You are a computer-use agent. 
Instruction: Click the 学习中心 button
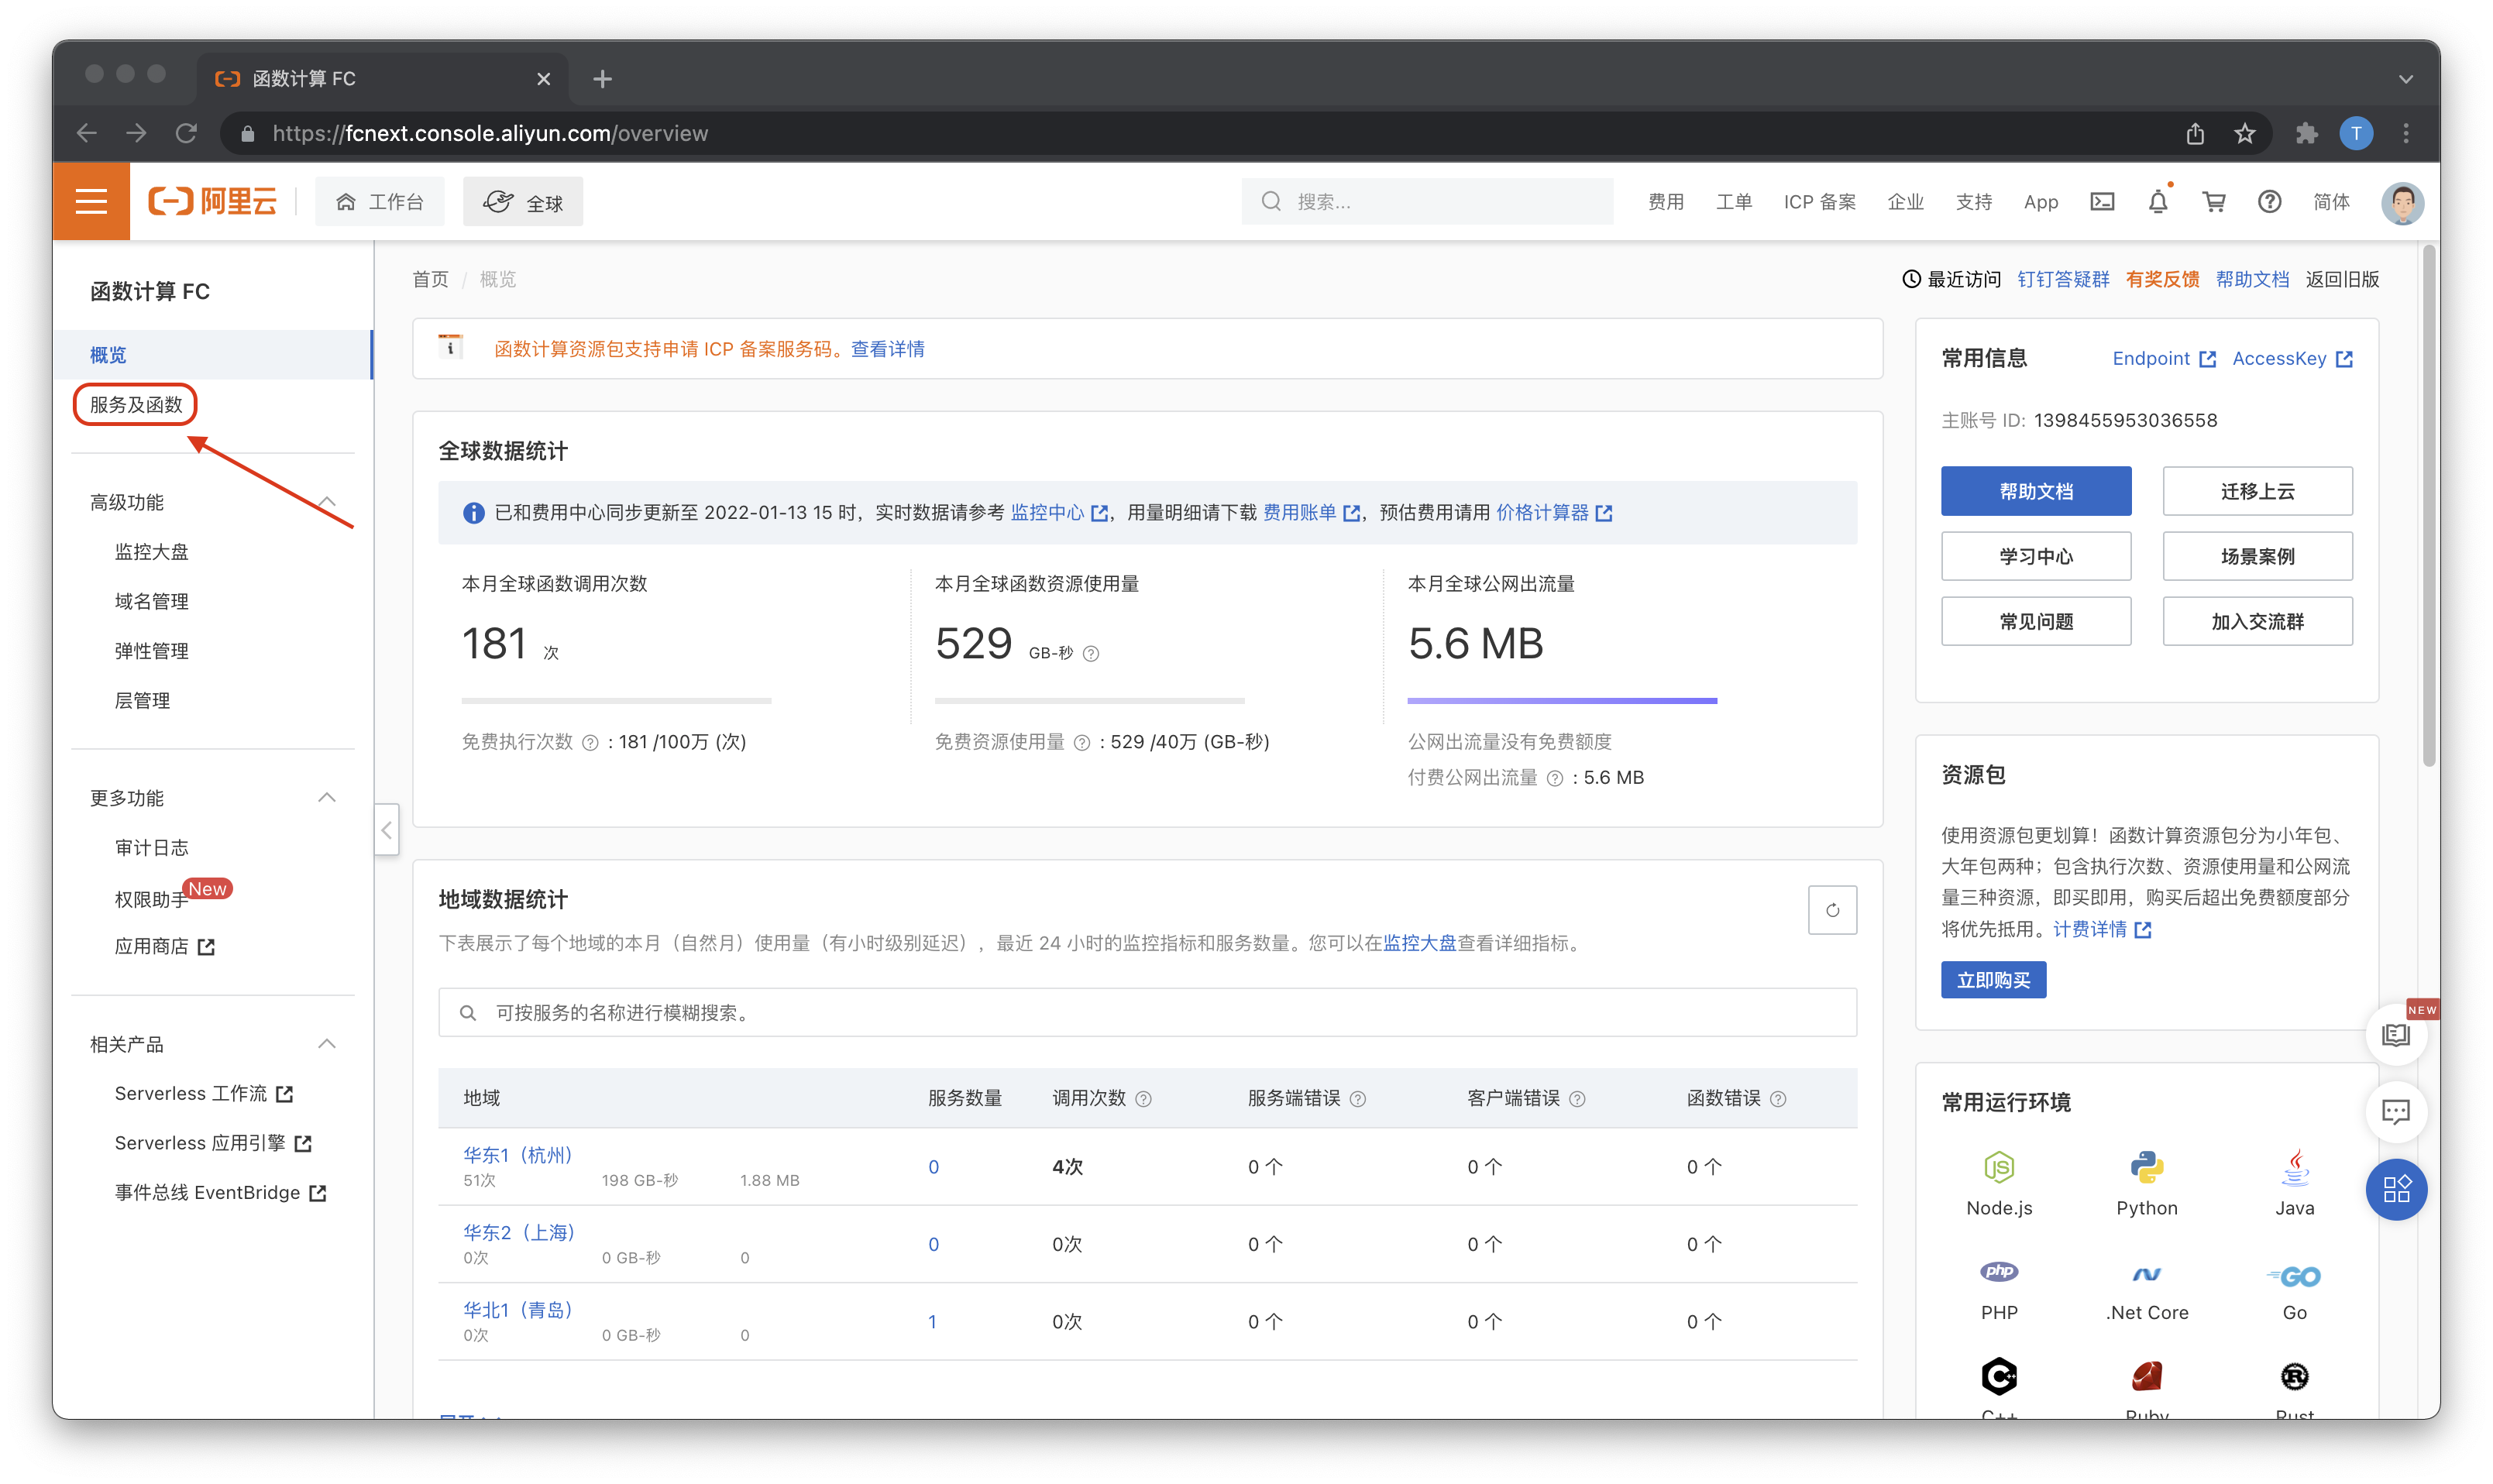[x=2036, y=556]
